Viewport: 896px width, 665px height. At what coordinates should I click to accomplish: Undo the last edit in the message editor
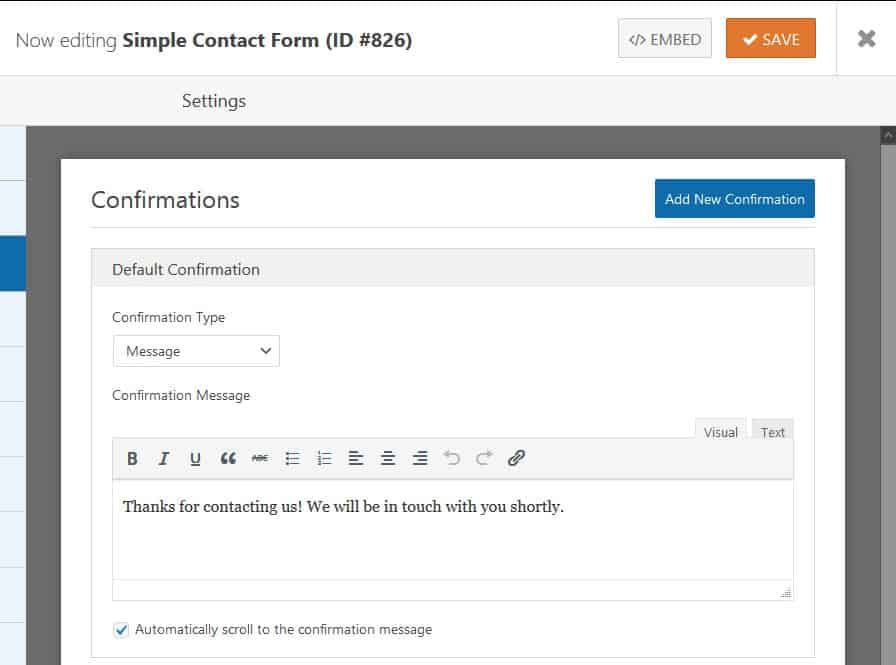point(452,458)
